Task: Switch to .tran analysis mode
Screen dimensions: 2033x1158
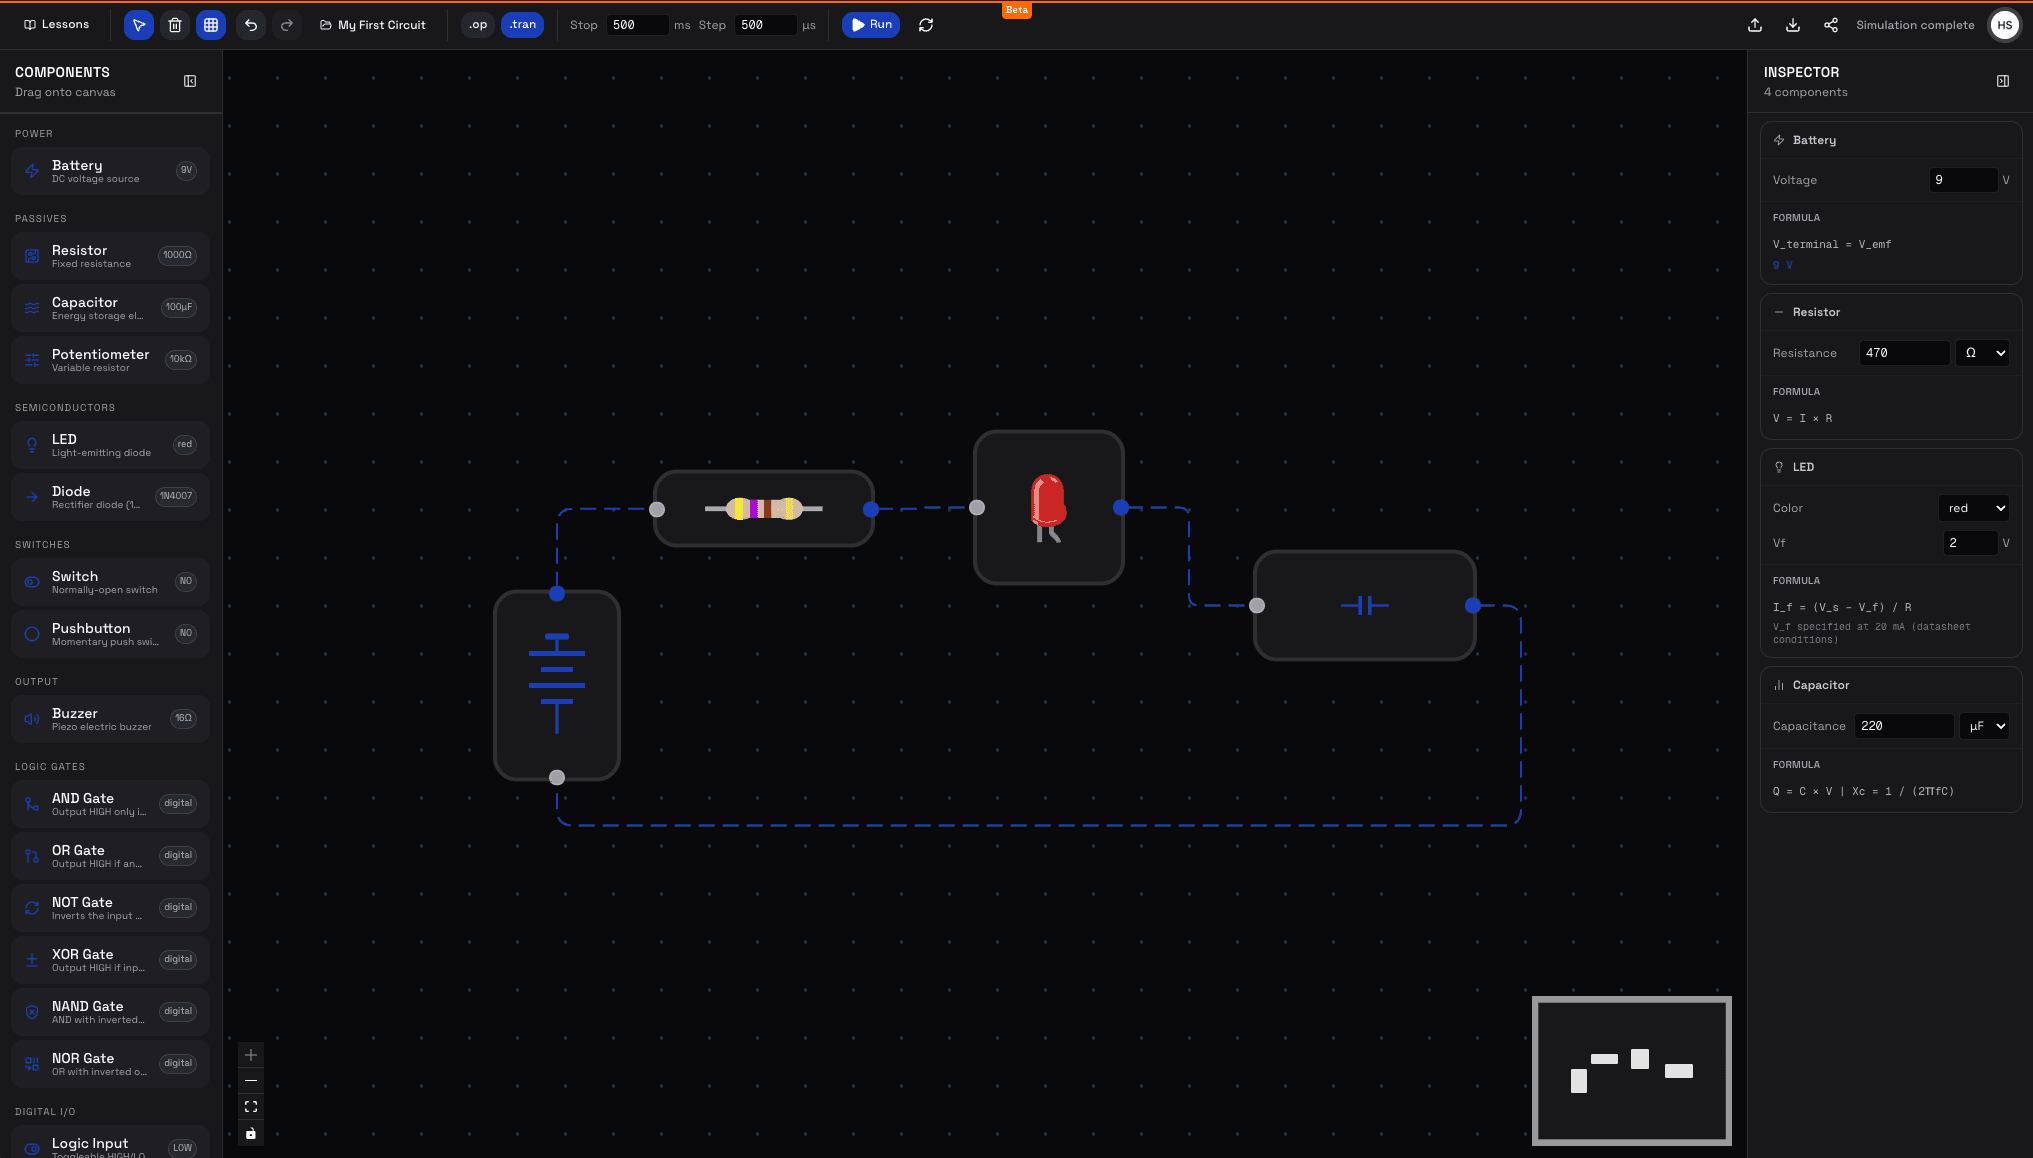Action: click(522, 25)
